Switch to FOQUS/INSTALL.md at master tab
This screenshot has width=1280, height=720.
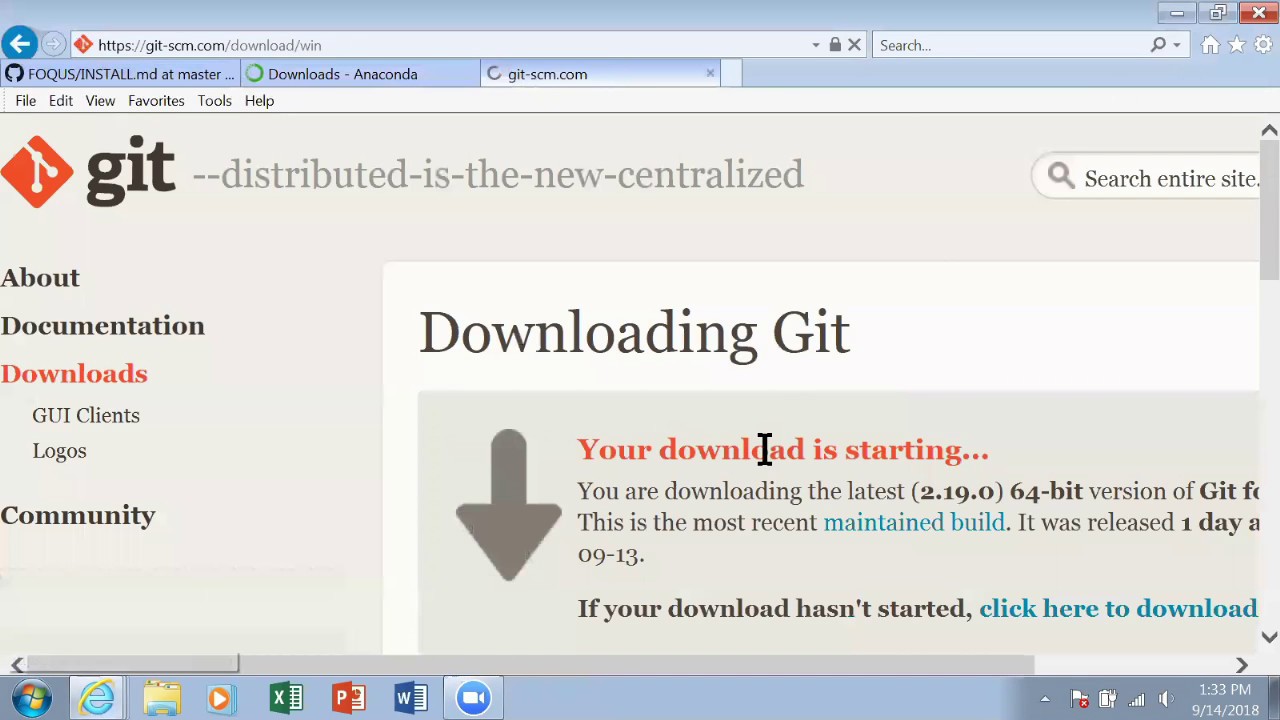[120, 74]
